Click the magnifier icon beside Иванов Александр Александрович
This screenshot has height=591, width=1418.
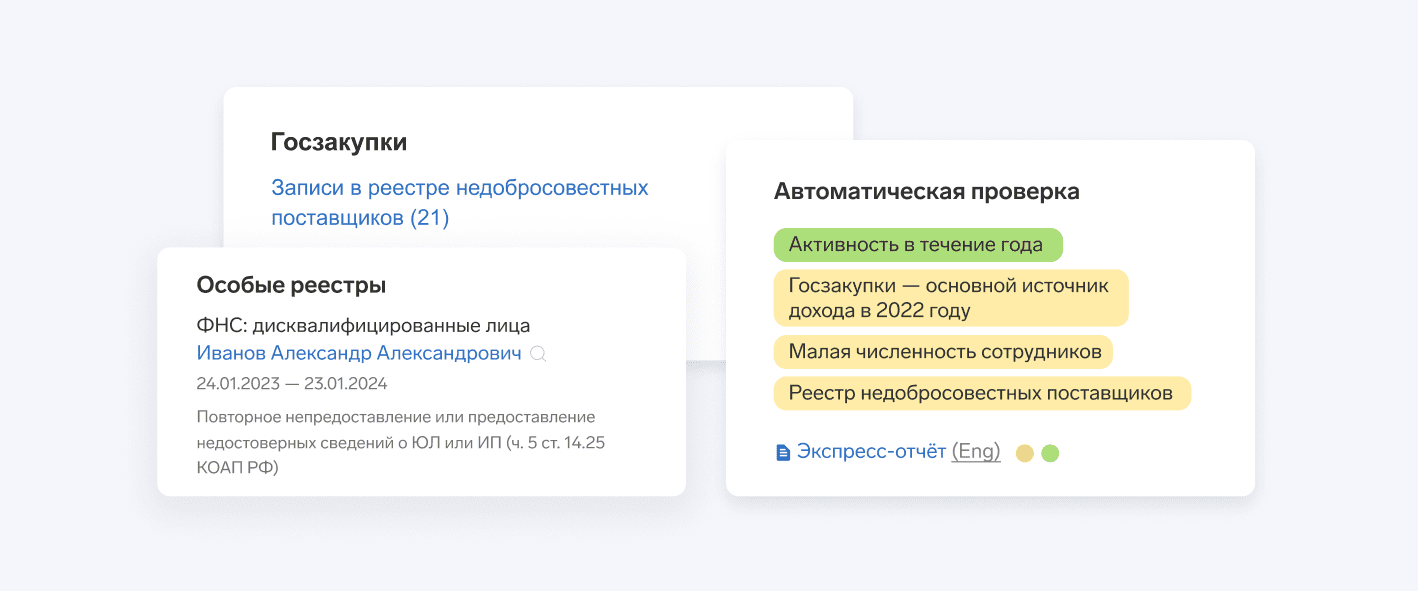[x=538, y=354]
